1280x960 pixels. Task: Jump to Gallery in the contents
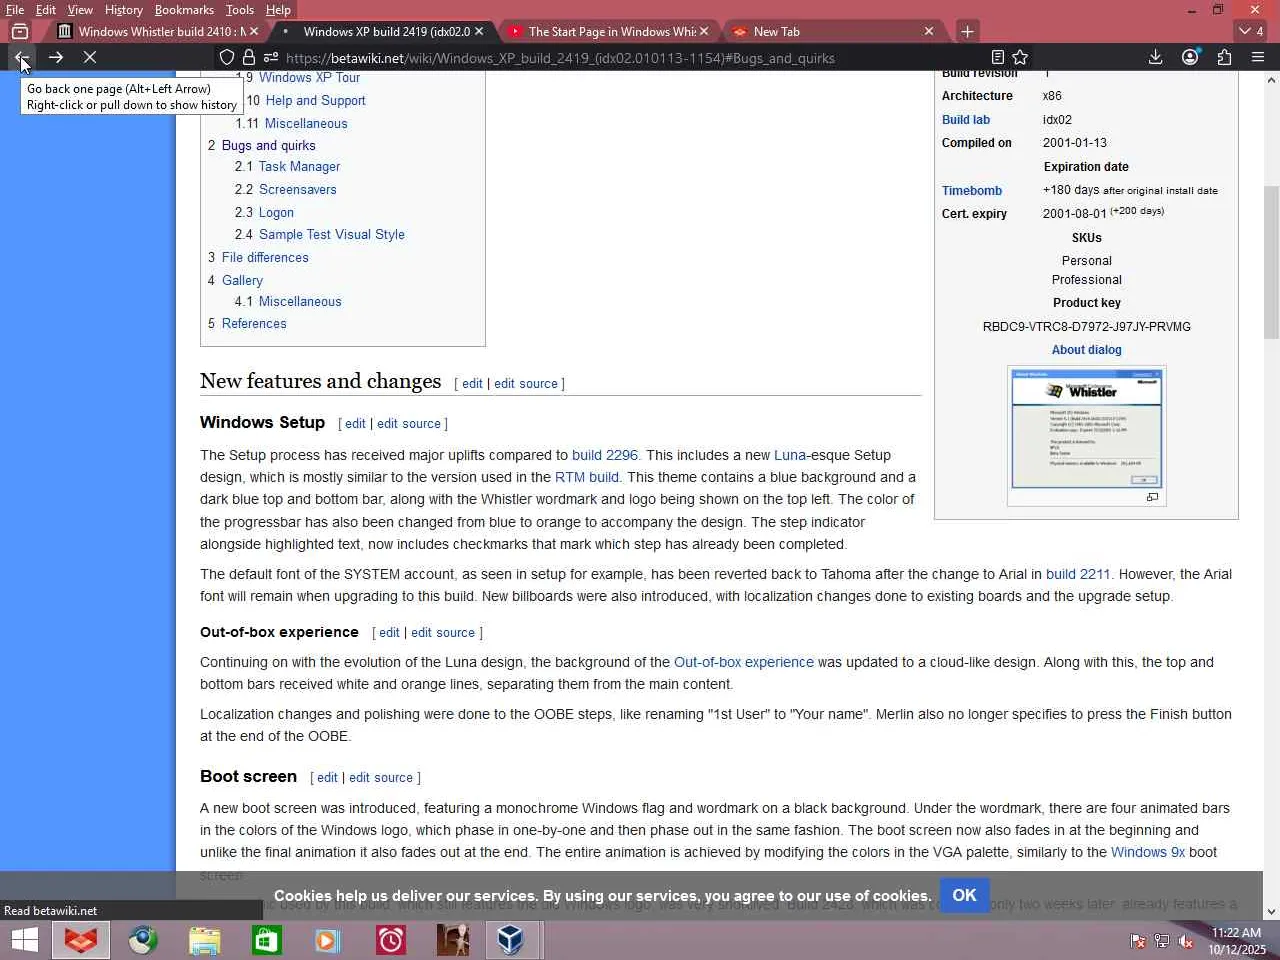pos(242,281)
